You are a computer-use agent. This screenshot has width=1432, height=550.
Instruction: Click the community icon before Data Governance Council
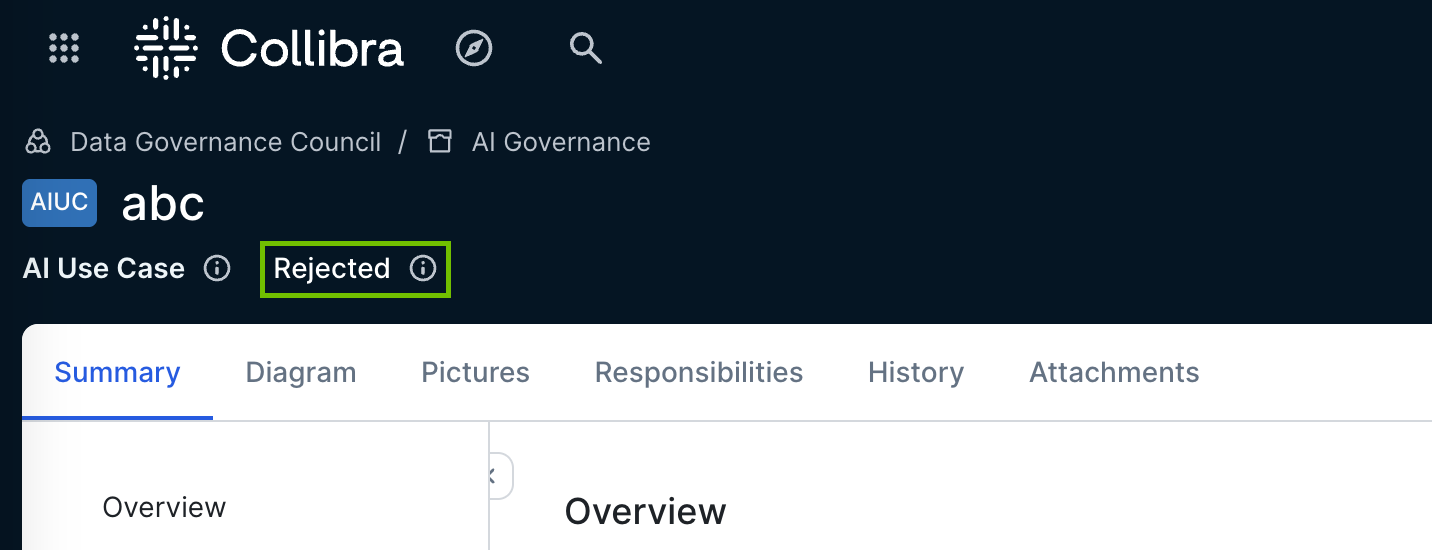pos(38,142)
